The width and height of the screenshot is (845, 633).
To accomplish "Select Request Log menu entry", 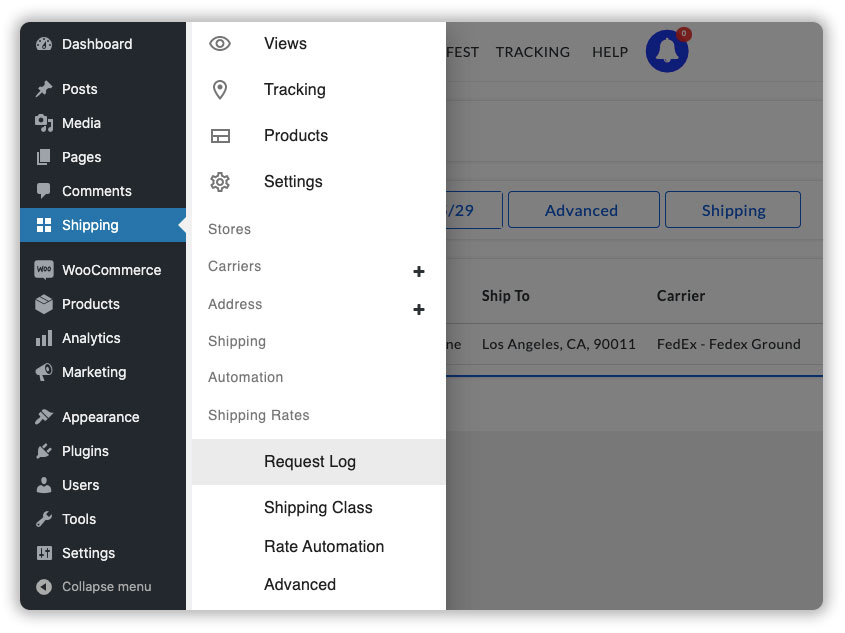I will (318, 462).
